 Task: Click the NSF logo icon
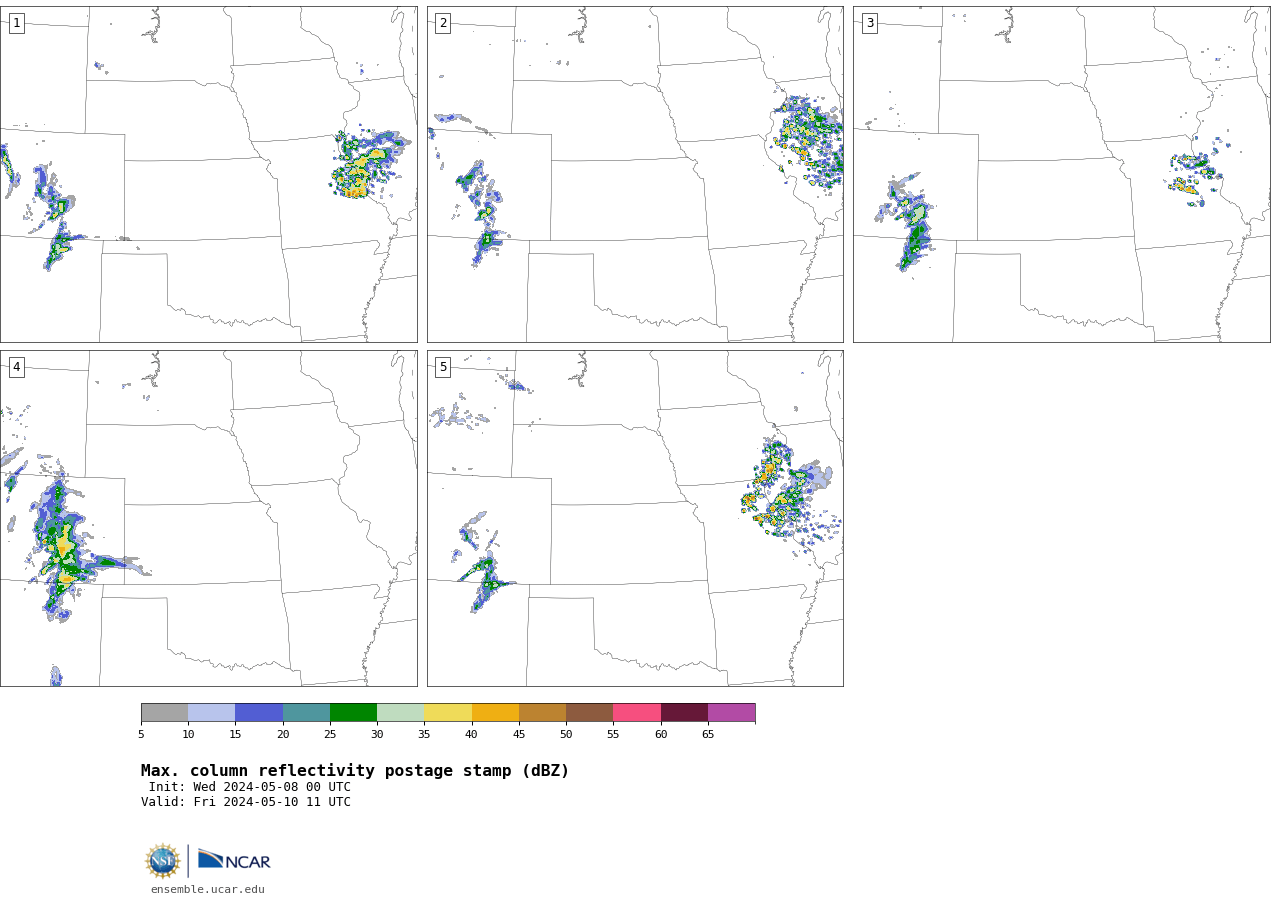click(163, 861)
